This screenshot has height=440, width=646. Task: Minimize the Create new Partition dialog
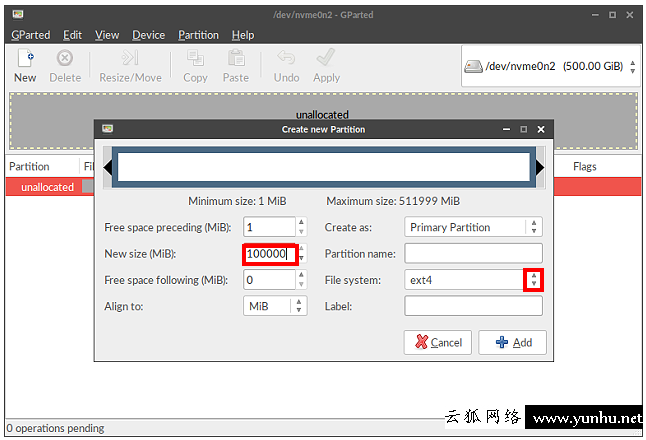506,129
